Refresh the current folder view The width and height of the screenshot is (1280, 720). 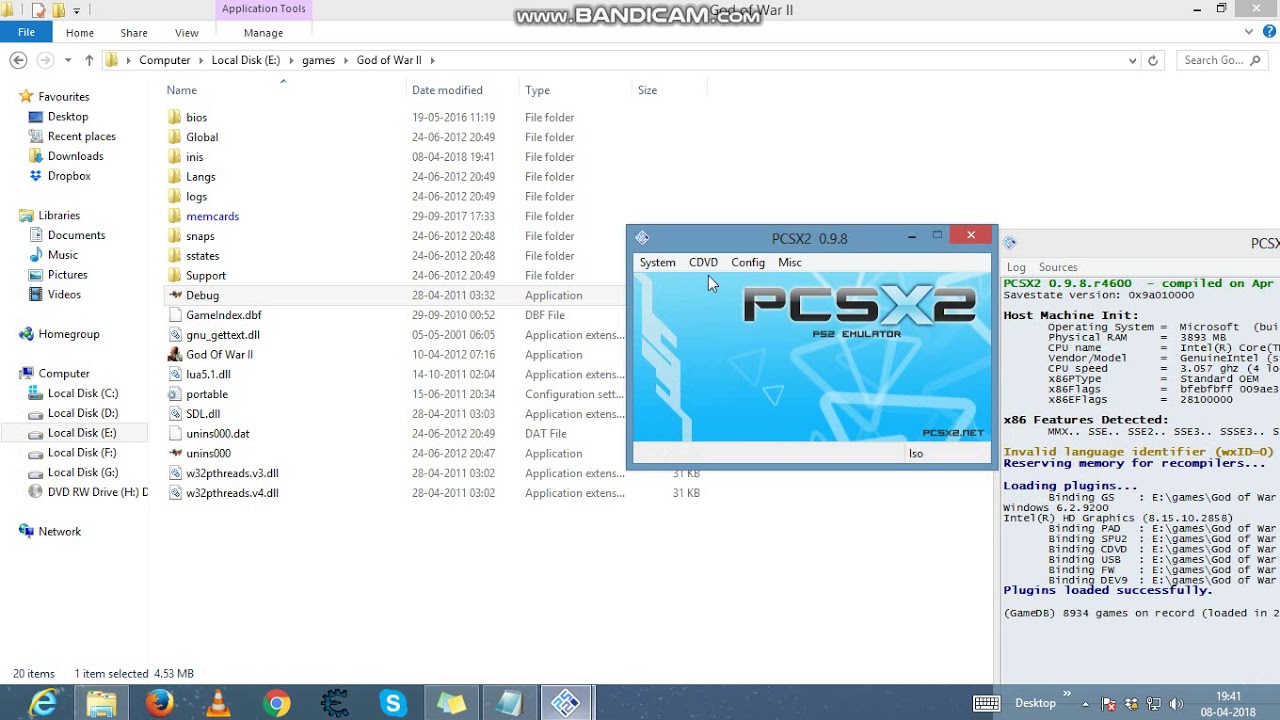point(1152,60)
